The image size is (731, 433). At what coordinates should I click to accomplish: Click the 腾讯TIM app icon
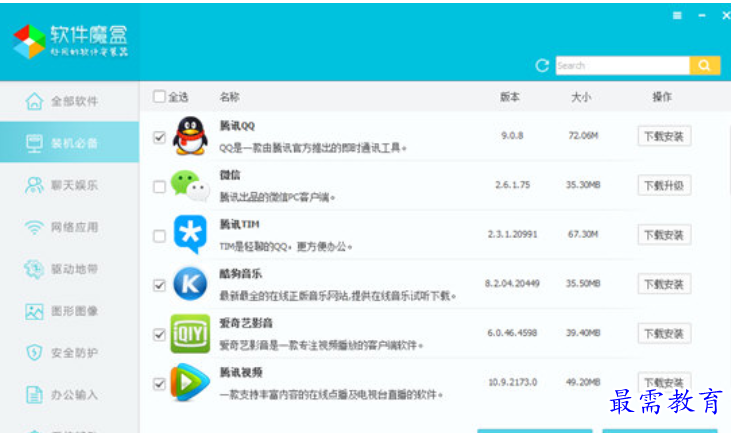(190, 234)
